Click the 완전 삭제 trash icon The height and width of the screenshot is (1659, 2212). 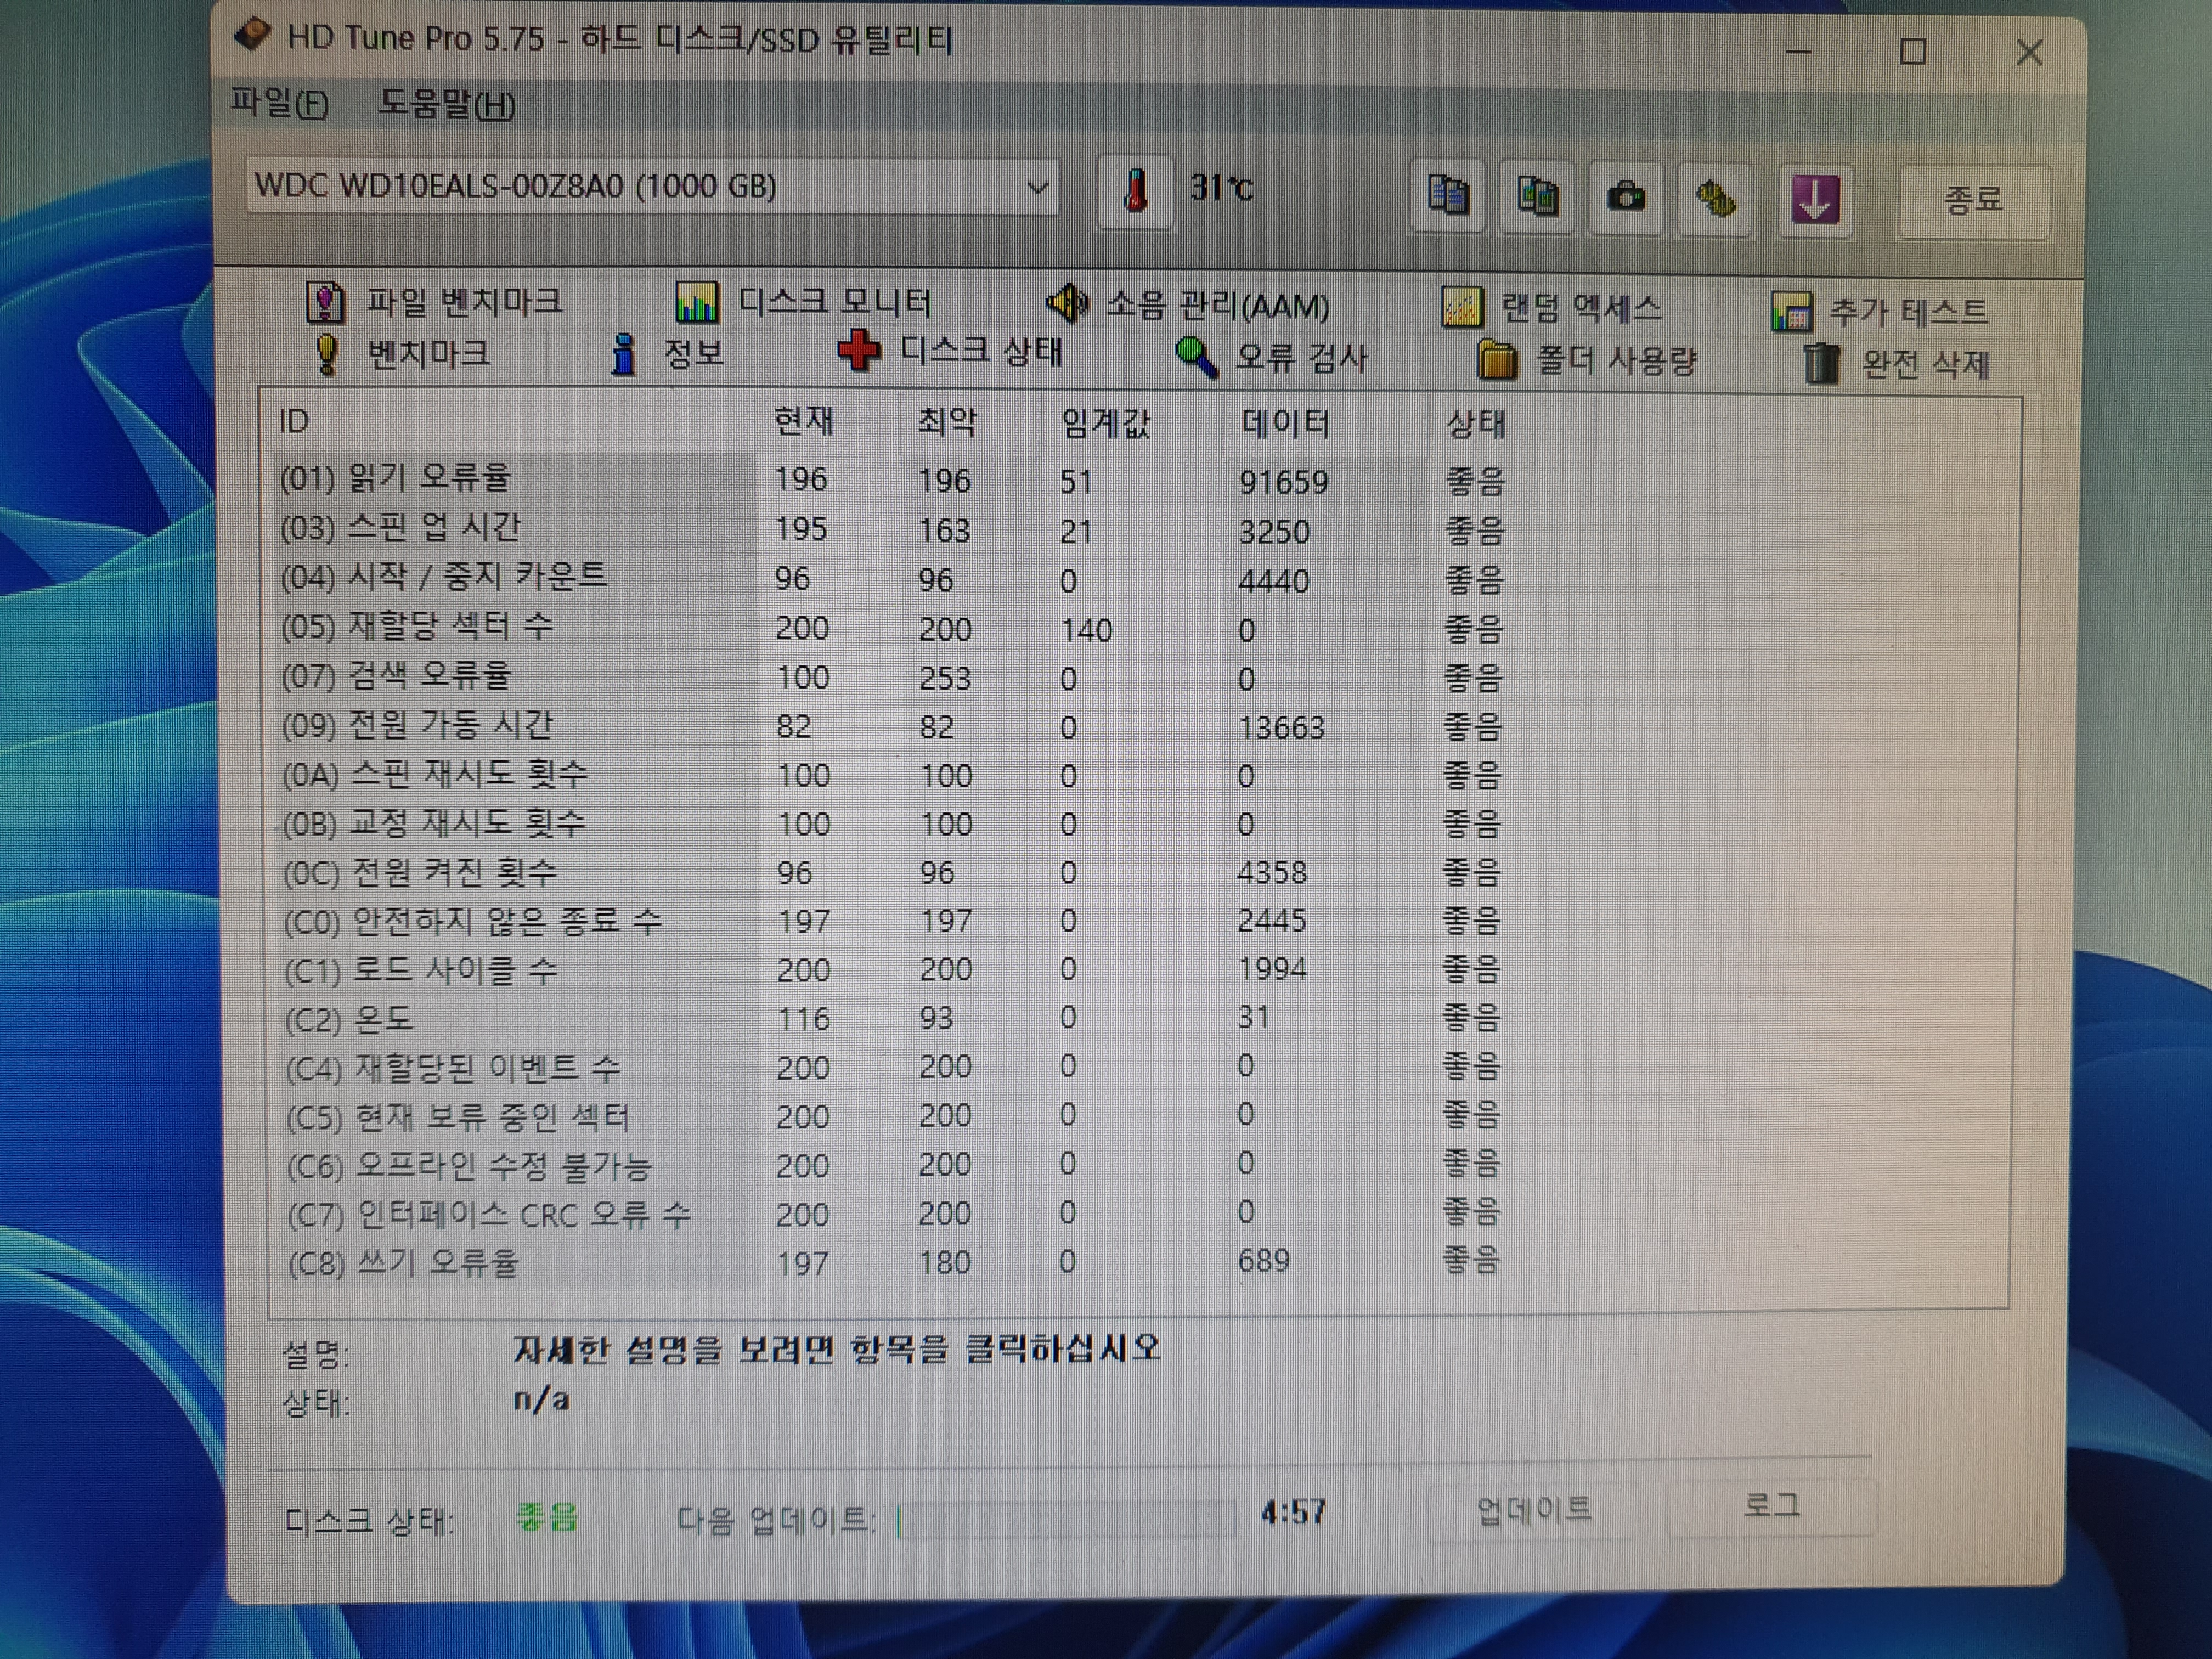pos(1821,363)
